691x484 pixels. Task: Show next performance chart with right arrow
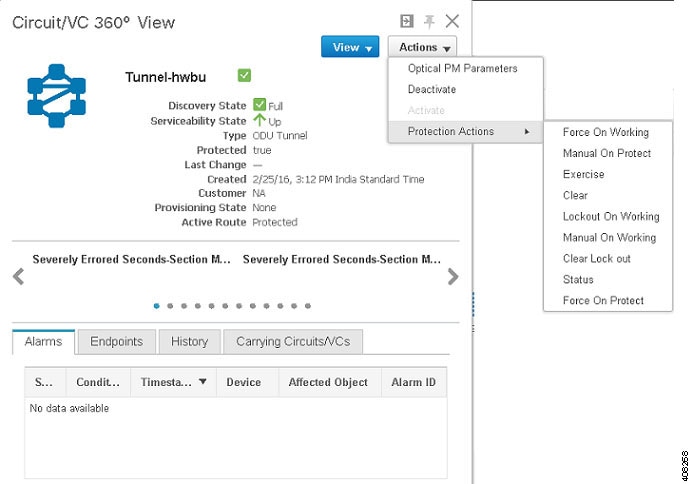(x=453, y=277)
